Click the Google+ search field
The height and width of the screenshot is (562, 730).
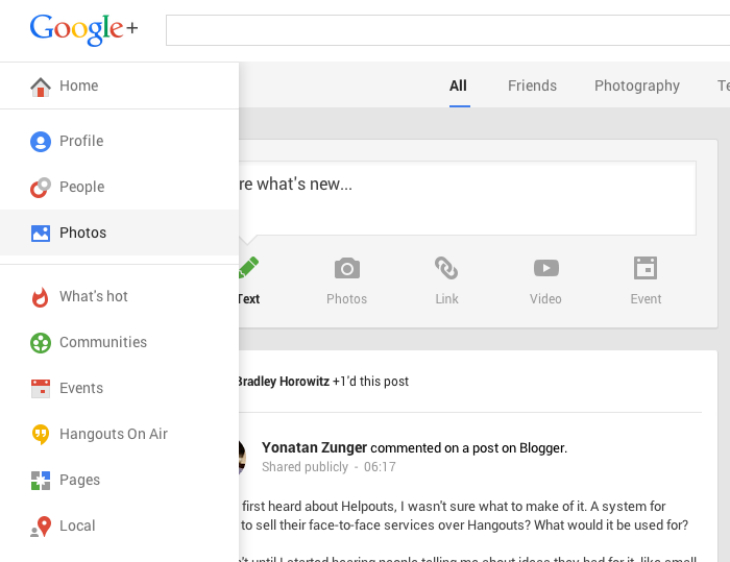tap(448, 30)
